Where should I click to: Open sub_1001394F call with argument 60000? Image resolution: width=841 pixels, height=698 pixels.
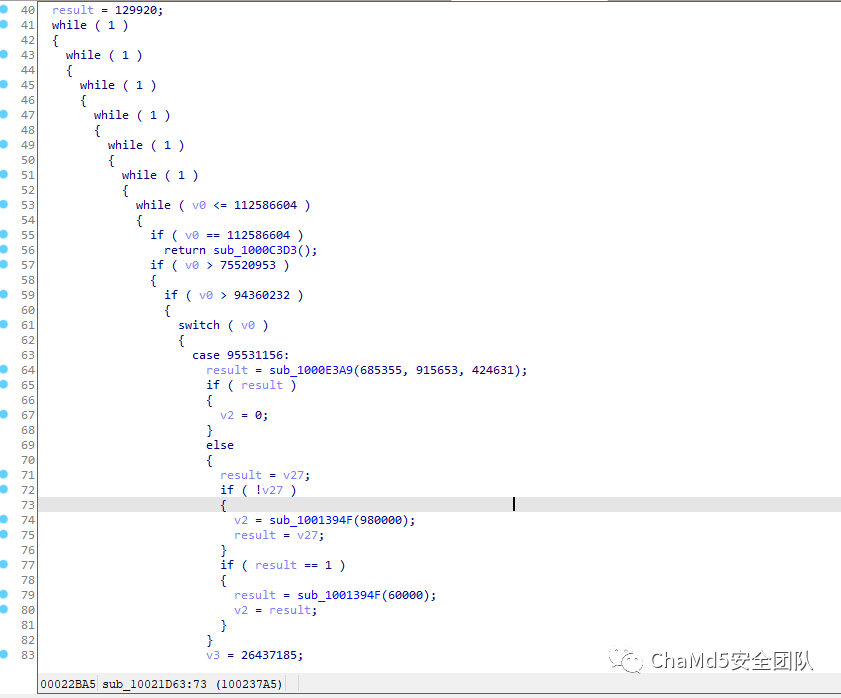(339, 596)
